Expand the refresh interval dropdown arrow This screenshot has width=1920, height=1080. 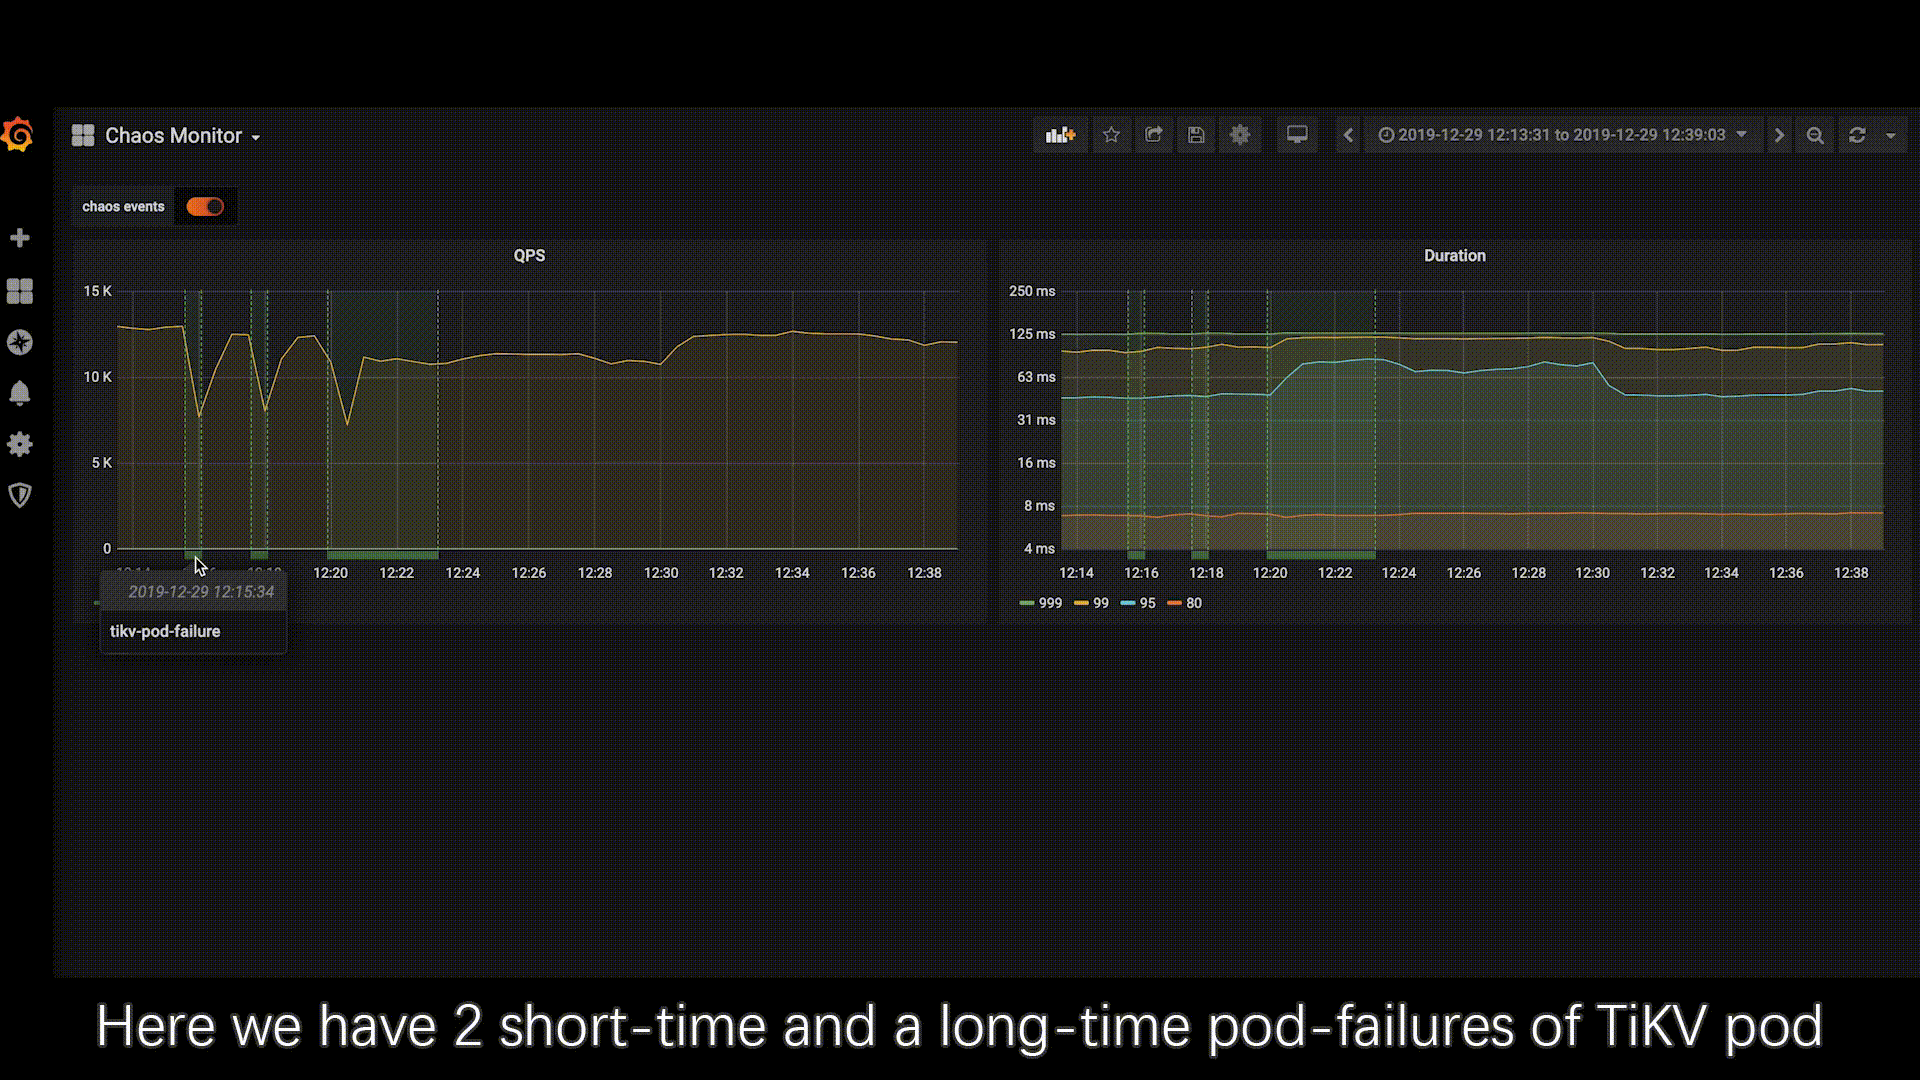pos(1890,135)
